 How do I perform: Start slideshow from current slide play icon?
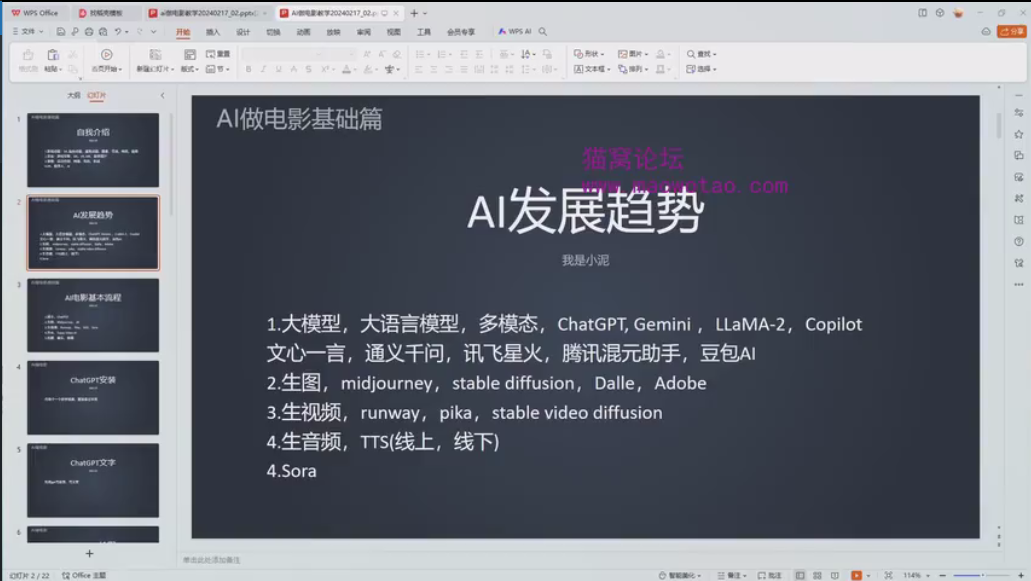[107, 55]
